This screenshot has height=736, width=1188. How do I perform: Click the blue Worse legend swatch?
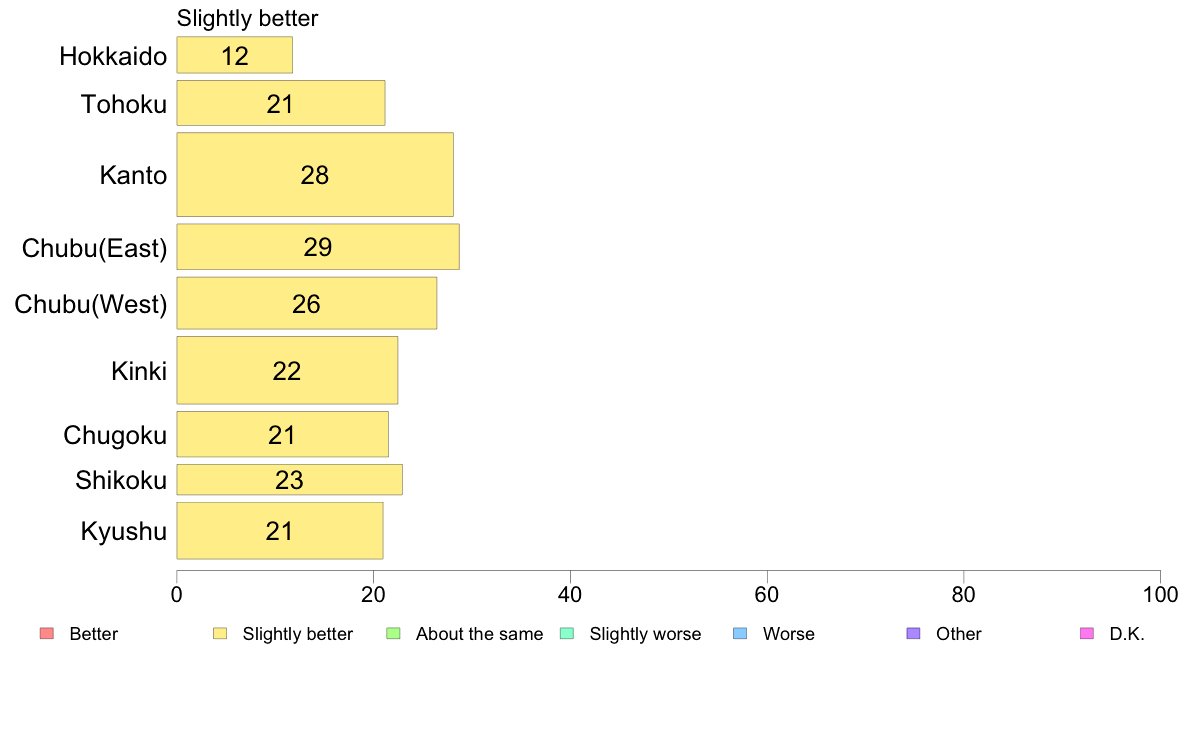click(740, 634)
